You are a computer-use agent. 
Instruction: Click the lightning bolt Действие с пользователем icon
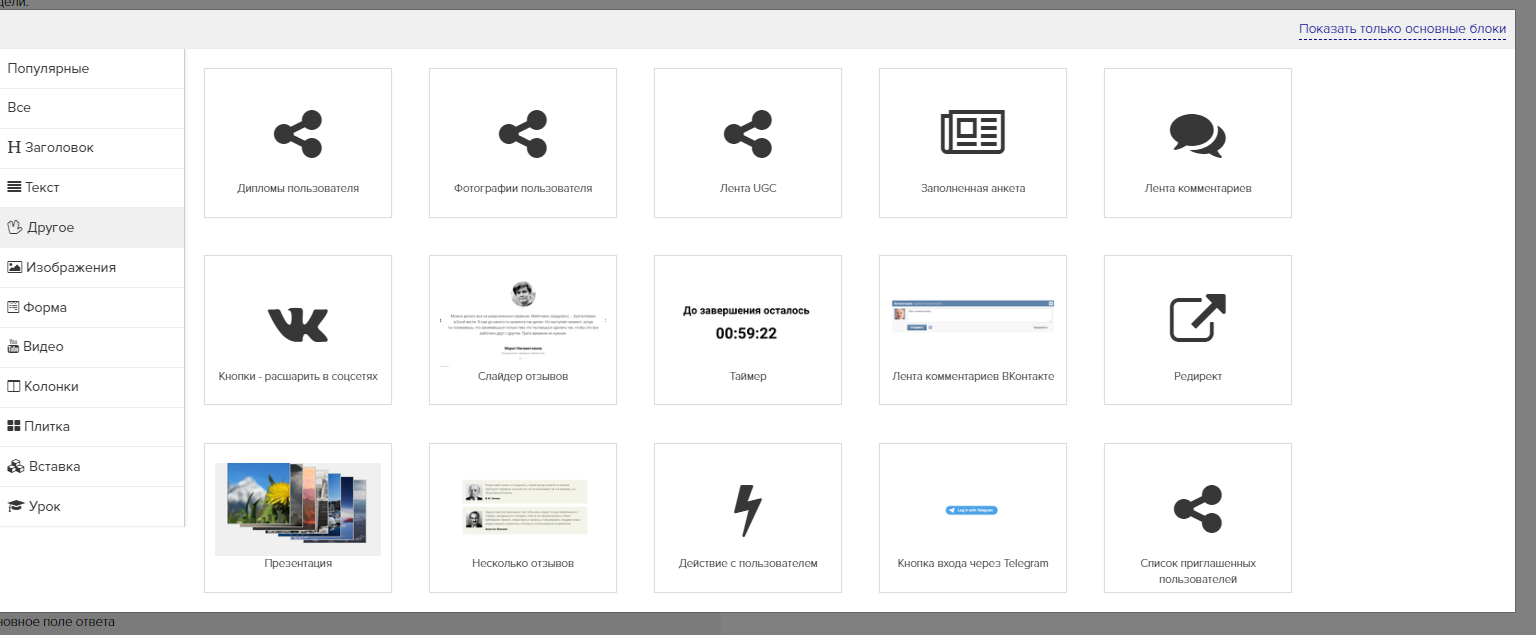[x=747, y=510]
